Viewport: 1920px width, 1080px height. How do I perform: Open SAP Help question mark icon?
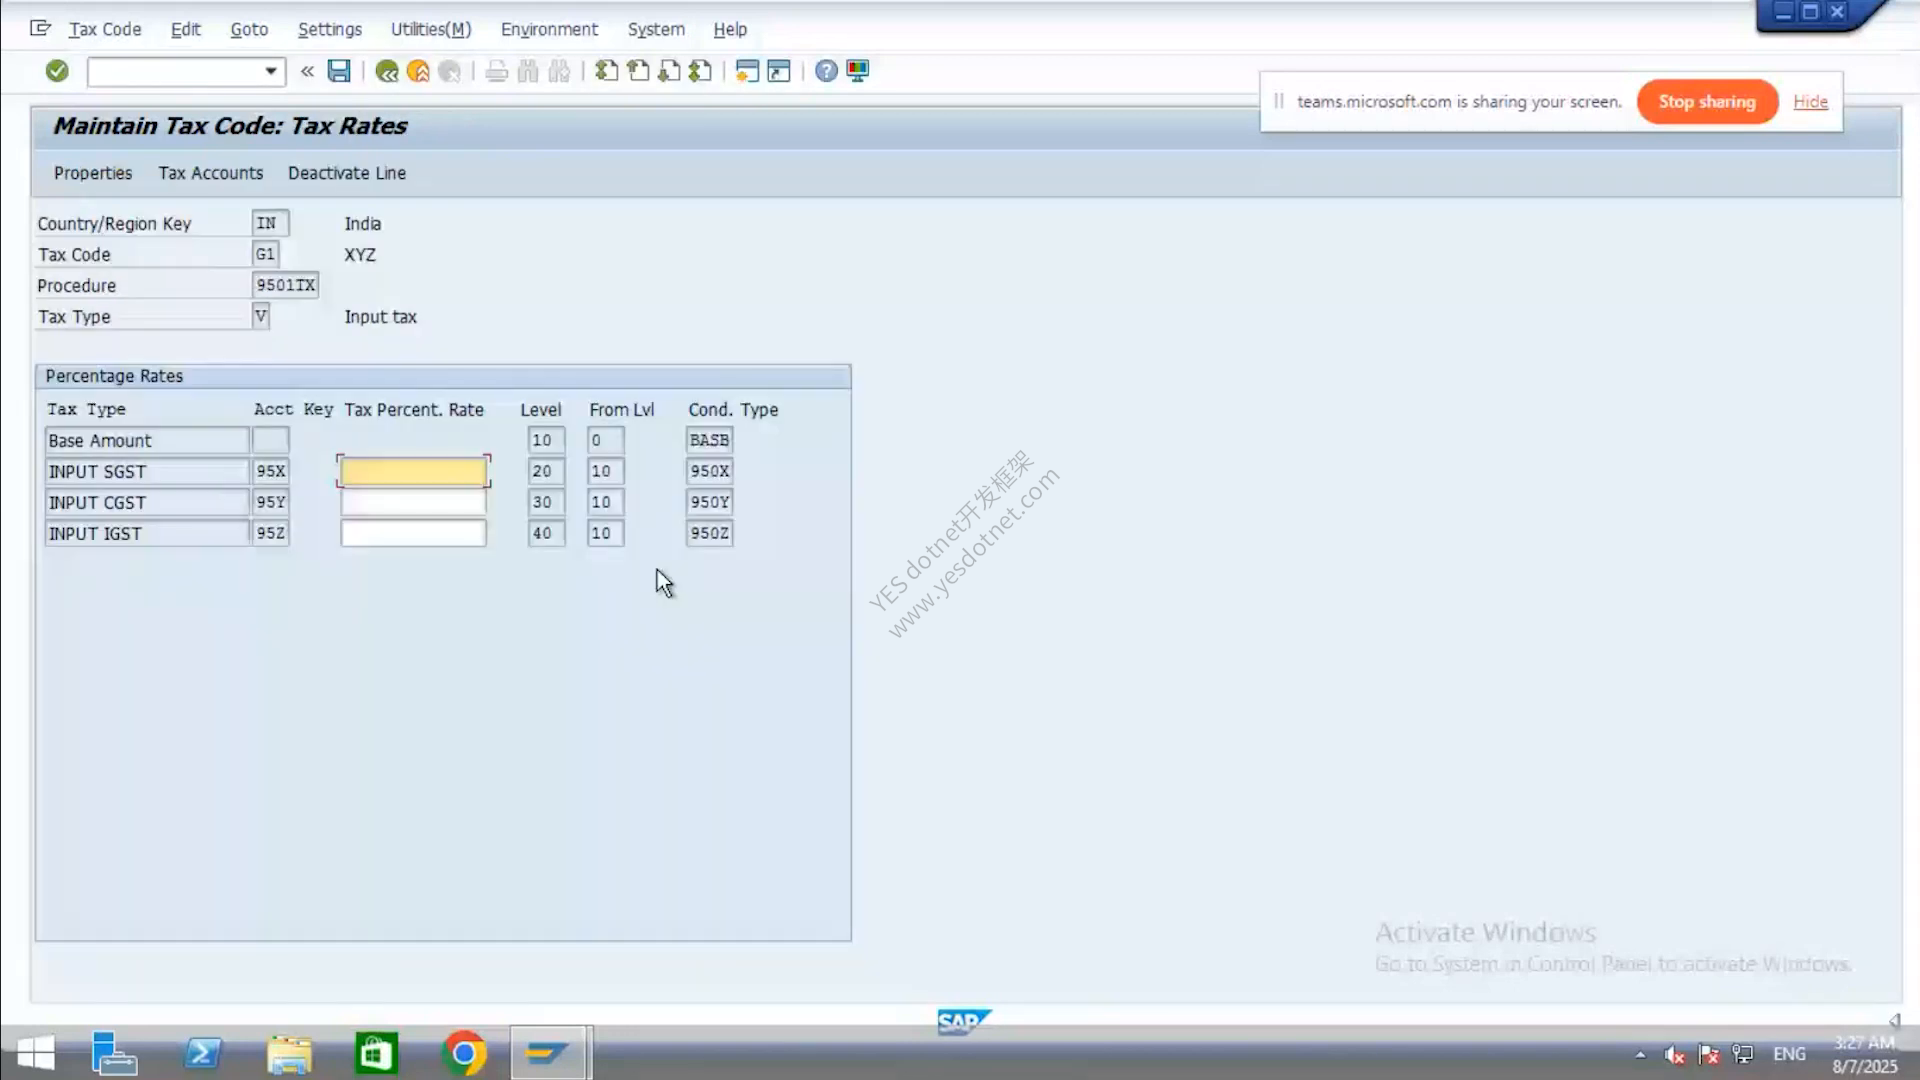coord(826,71)
